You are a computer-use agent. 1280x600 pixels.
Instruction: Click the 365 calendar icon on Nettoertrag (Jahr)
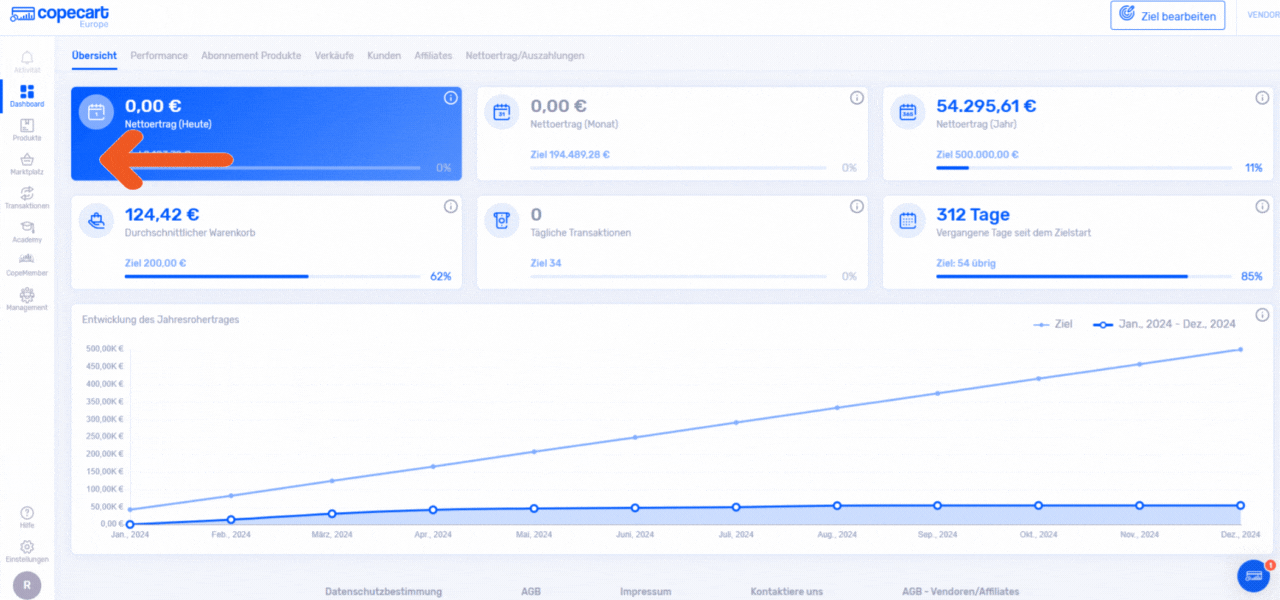point(908,112)
